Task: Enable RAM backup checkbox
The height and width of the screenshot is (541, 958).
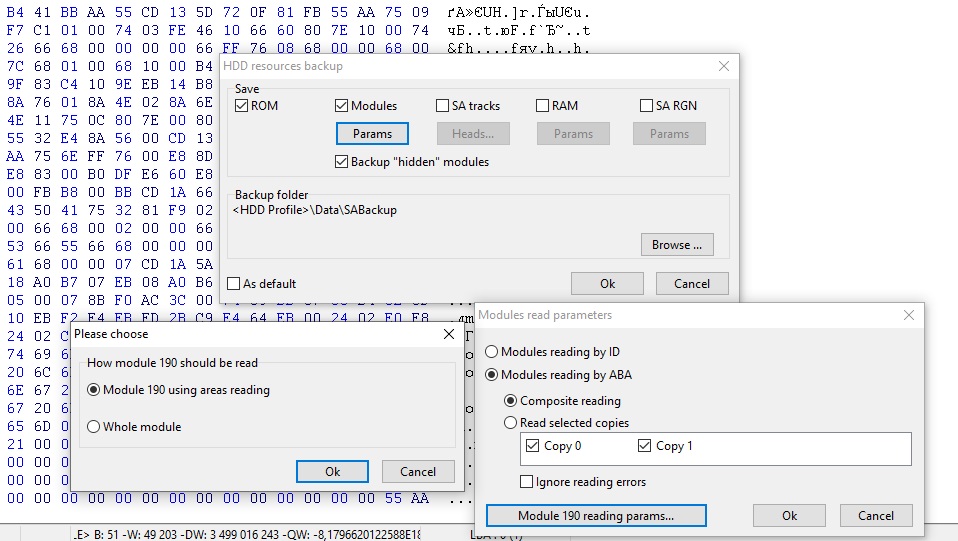Action: click(543, 106)
